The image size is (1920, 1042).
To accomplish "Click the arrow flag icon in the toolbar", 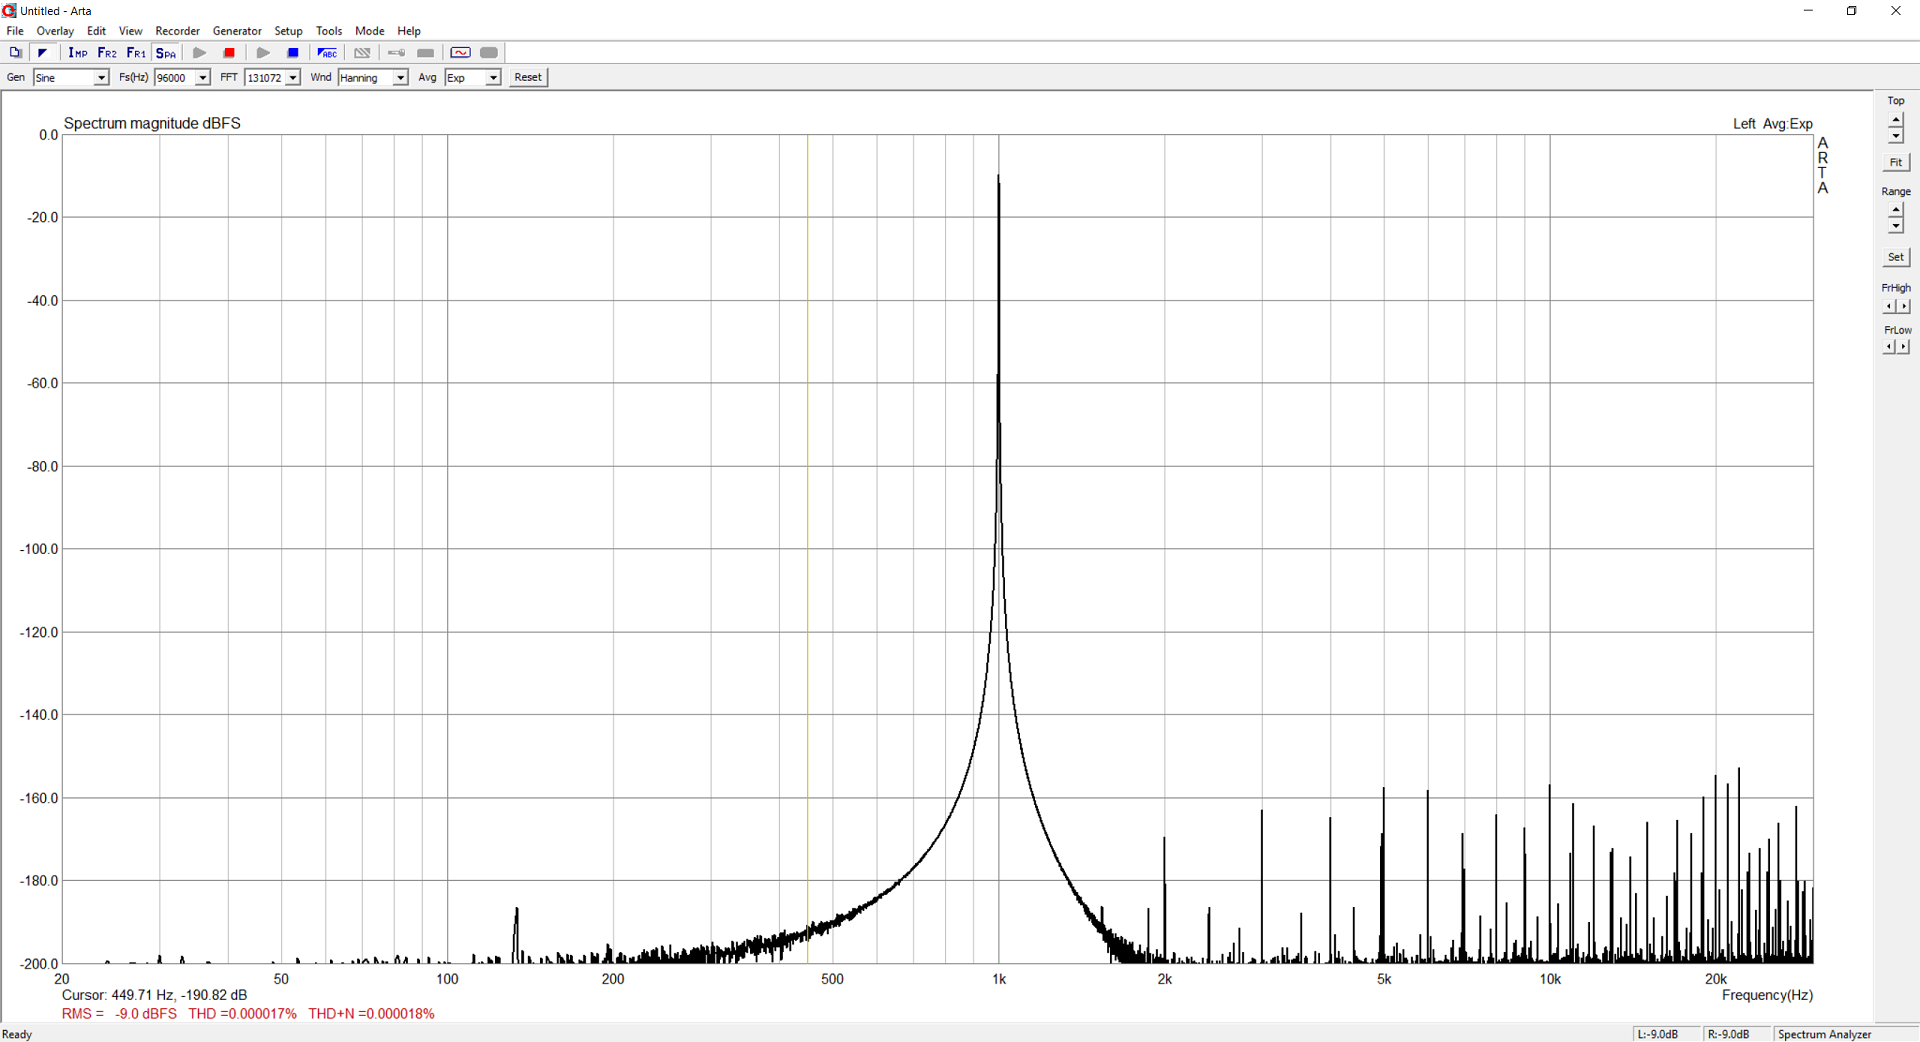I will [x=42, y=53].
